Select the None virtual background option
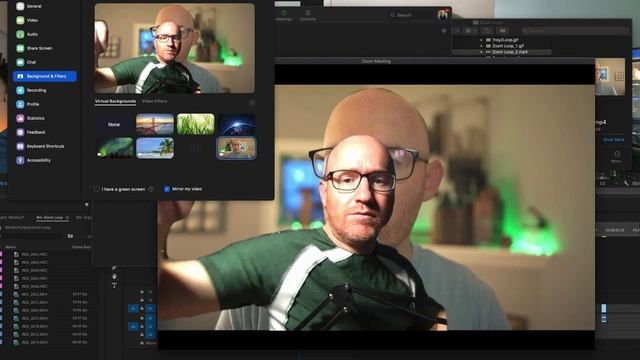 pyautogui.click(x=114, y=124)
